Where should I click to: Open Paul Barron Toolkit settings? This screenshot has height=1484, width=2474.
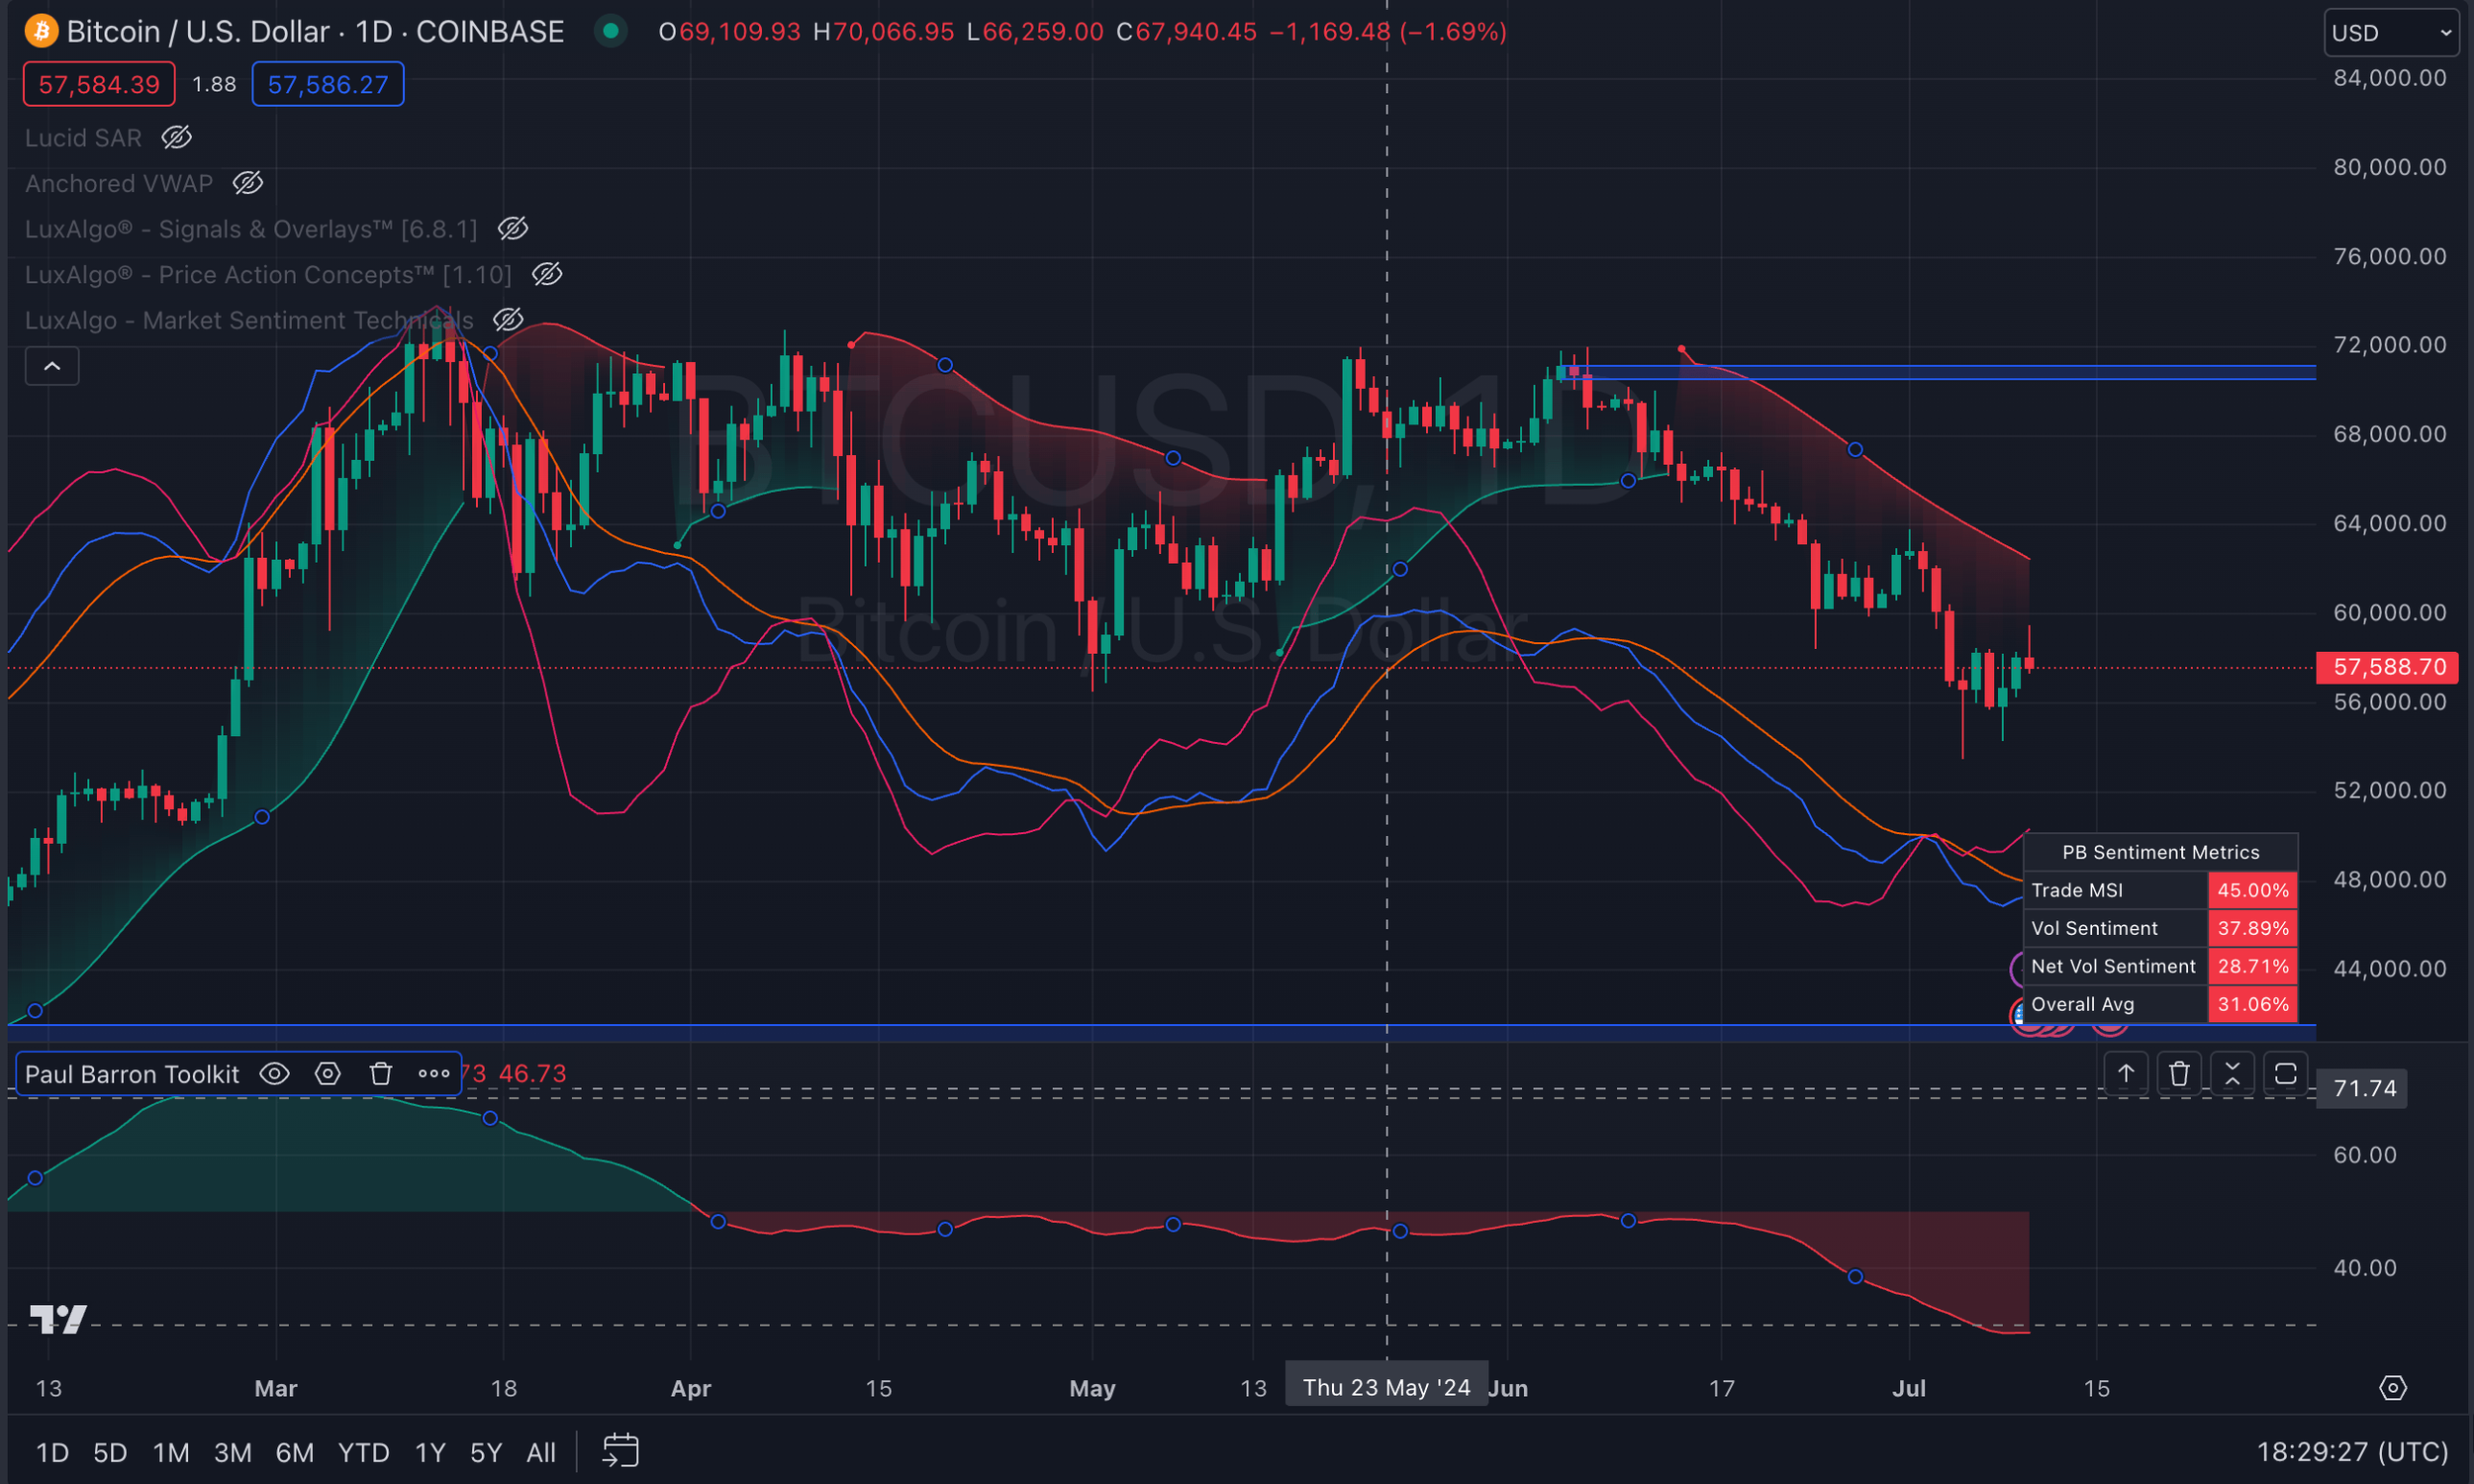[x=328, y=1074]
